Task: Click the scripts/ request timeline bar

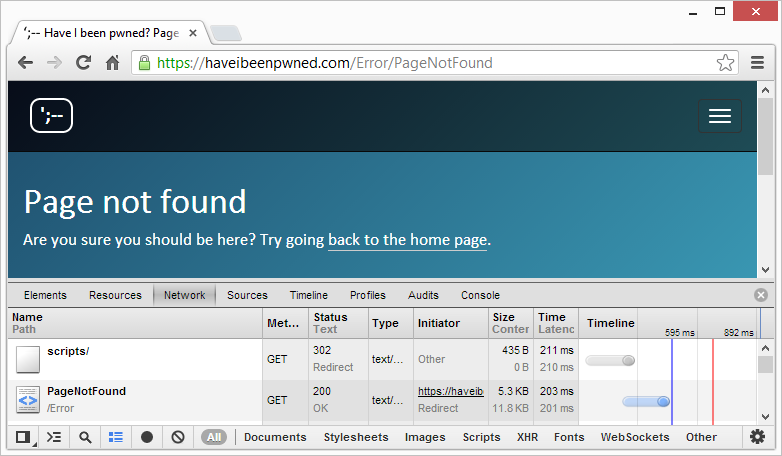Action: click(610, 360)
